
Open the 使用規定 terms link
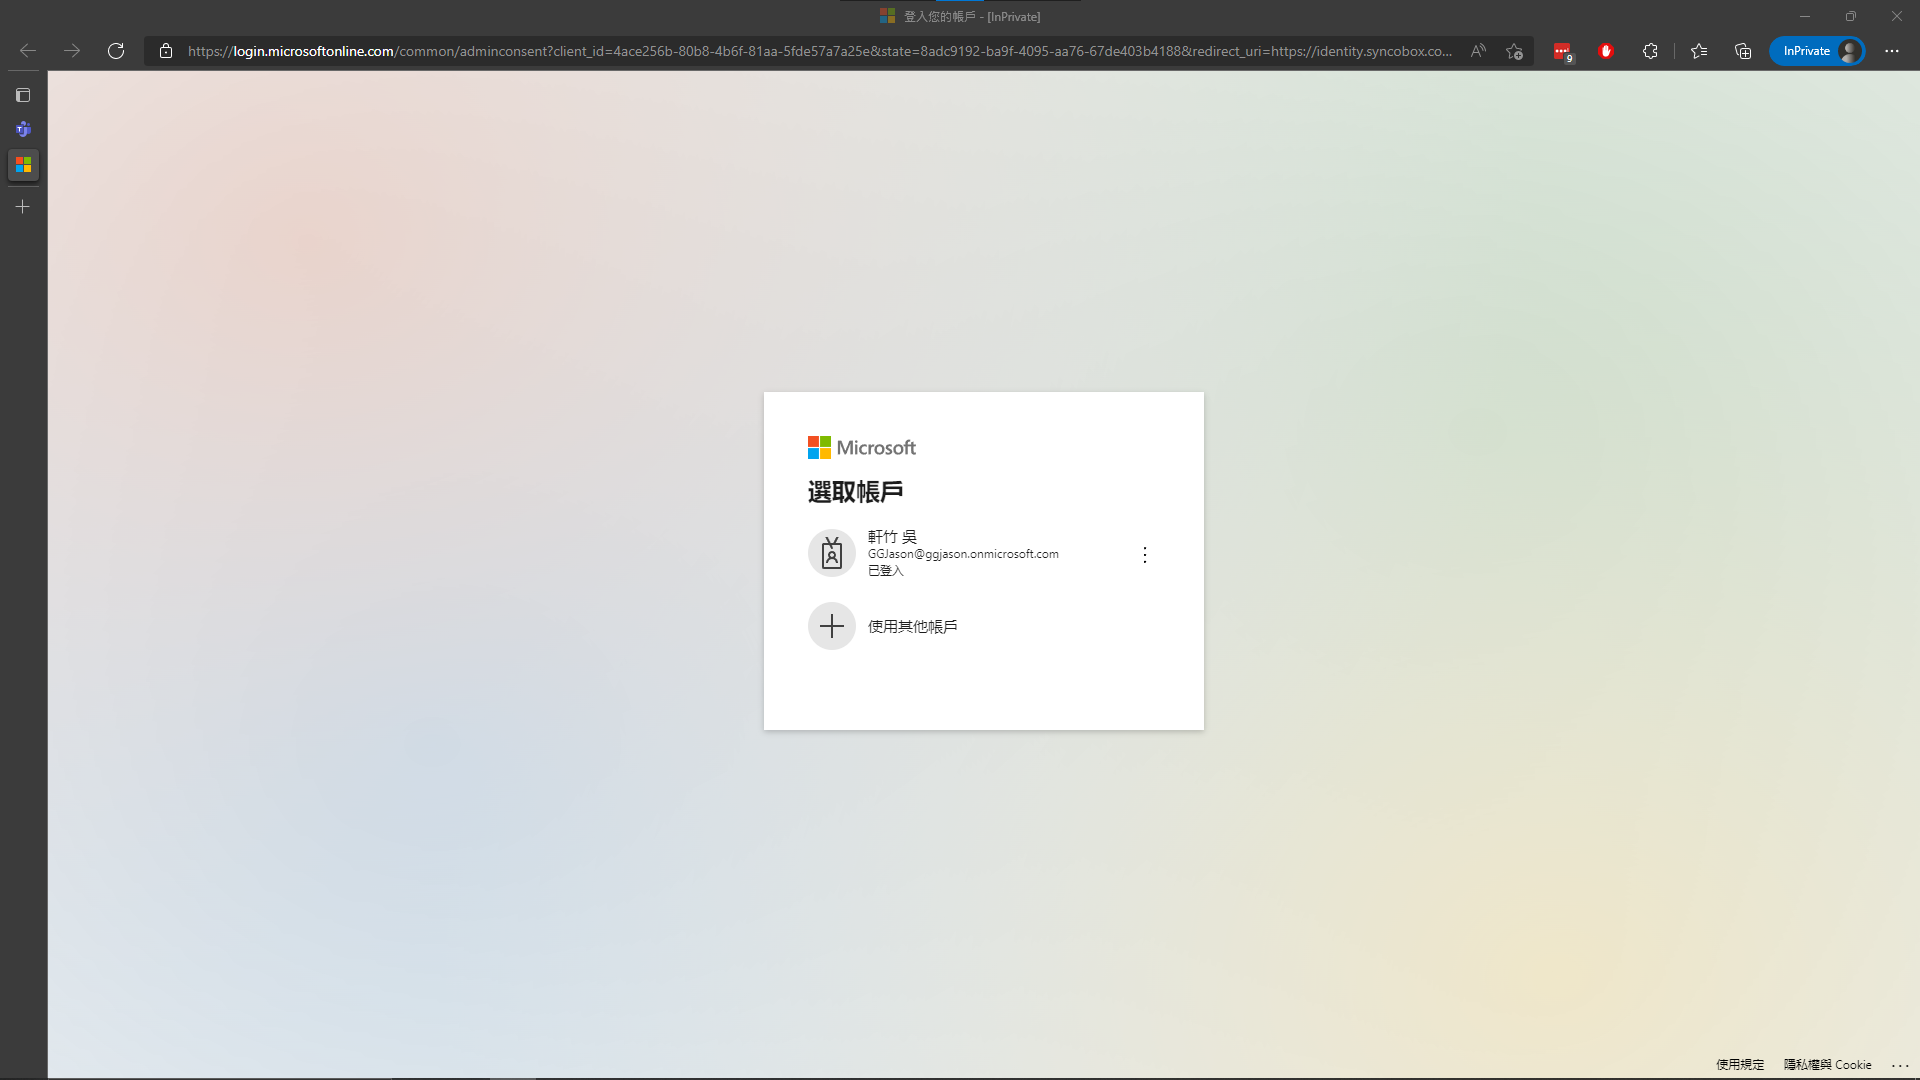tap(1740, 1065)
